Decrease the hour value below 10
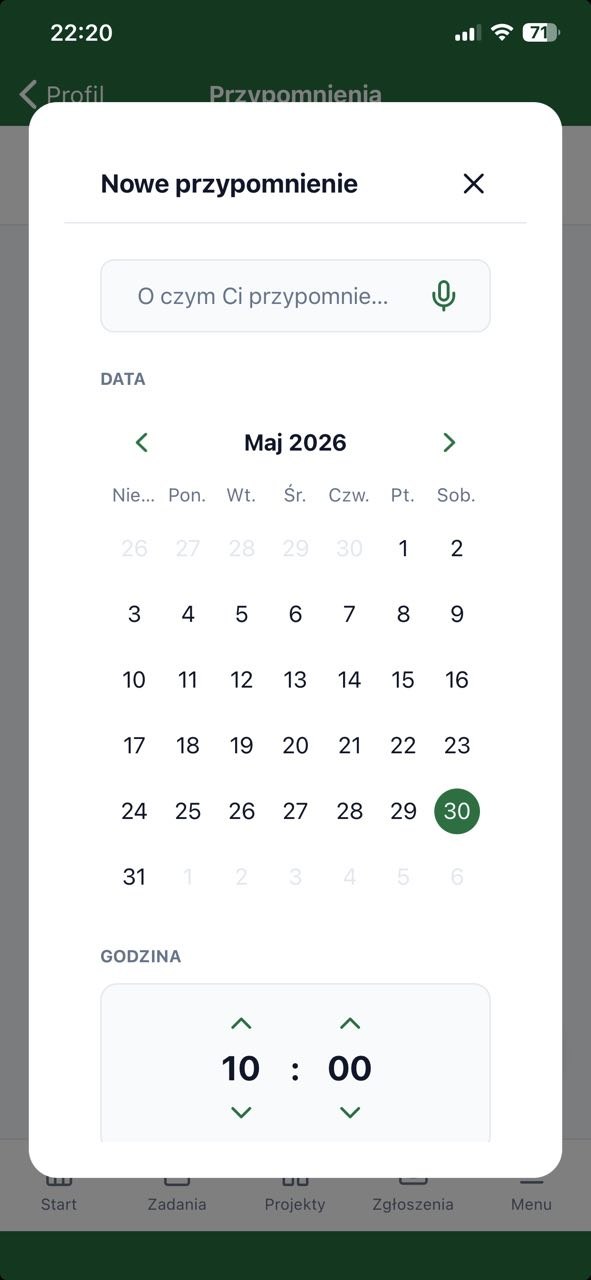This screenshot has width=591, height=1280. point(241,1112)
